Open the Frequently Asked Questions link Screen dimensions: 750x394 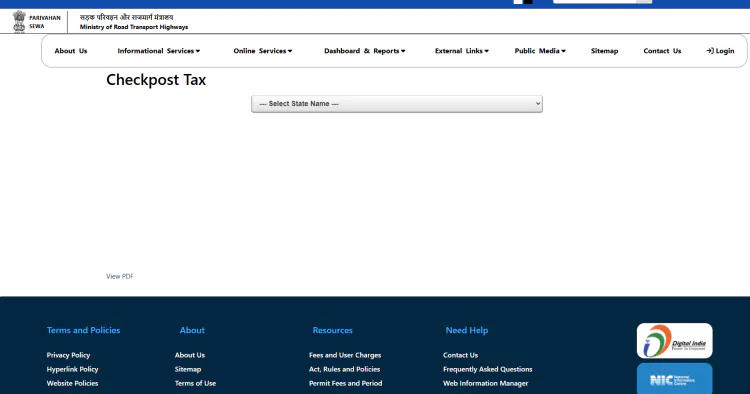tap(487, 369)
